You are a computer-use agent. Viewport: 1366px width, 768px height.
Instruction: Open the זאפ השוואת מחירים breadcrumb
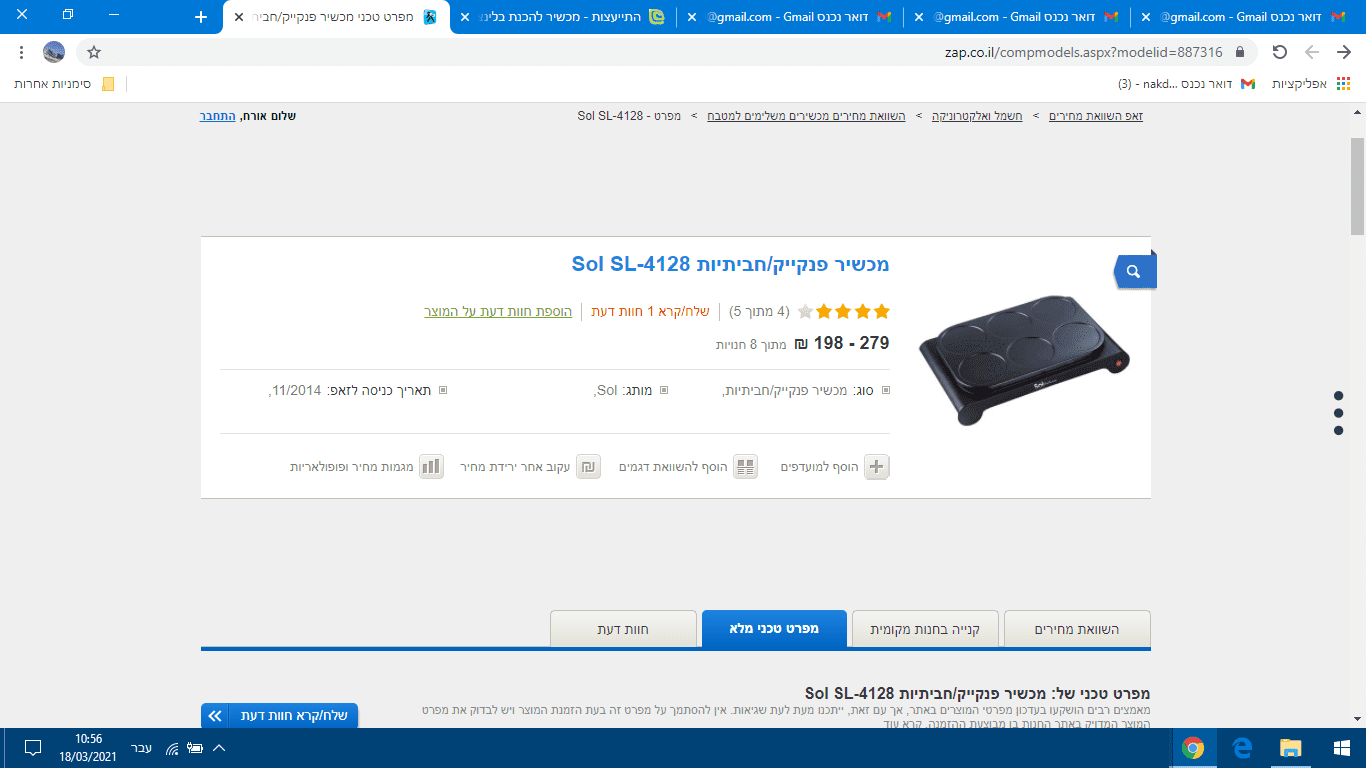click(x=1095, y=116)
